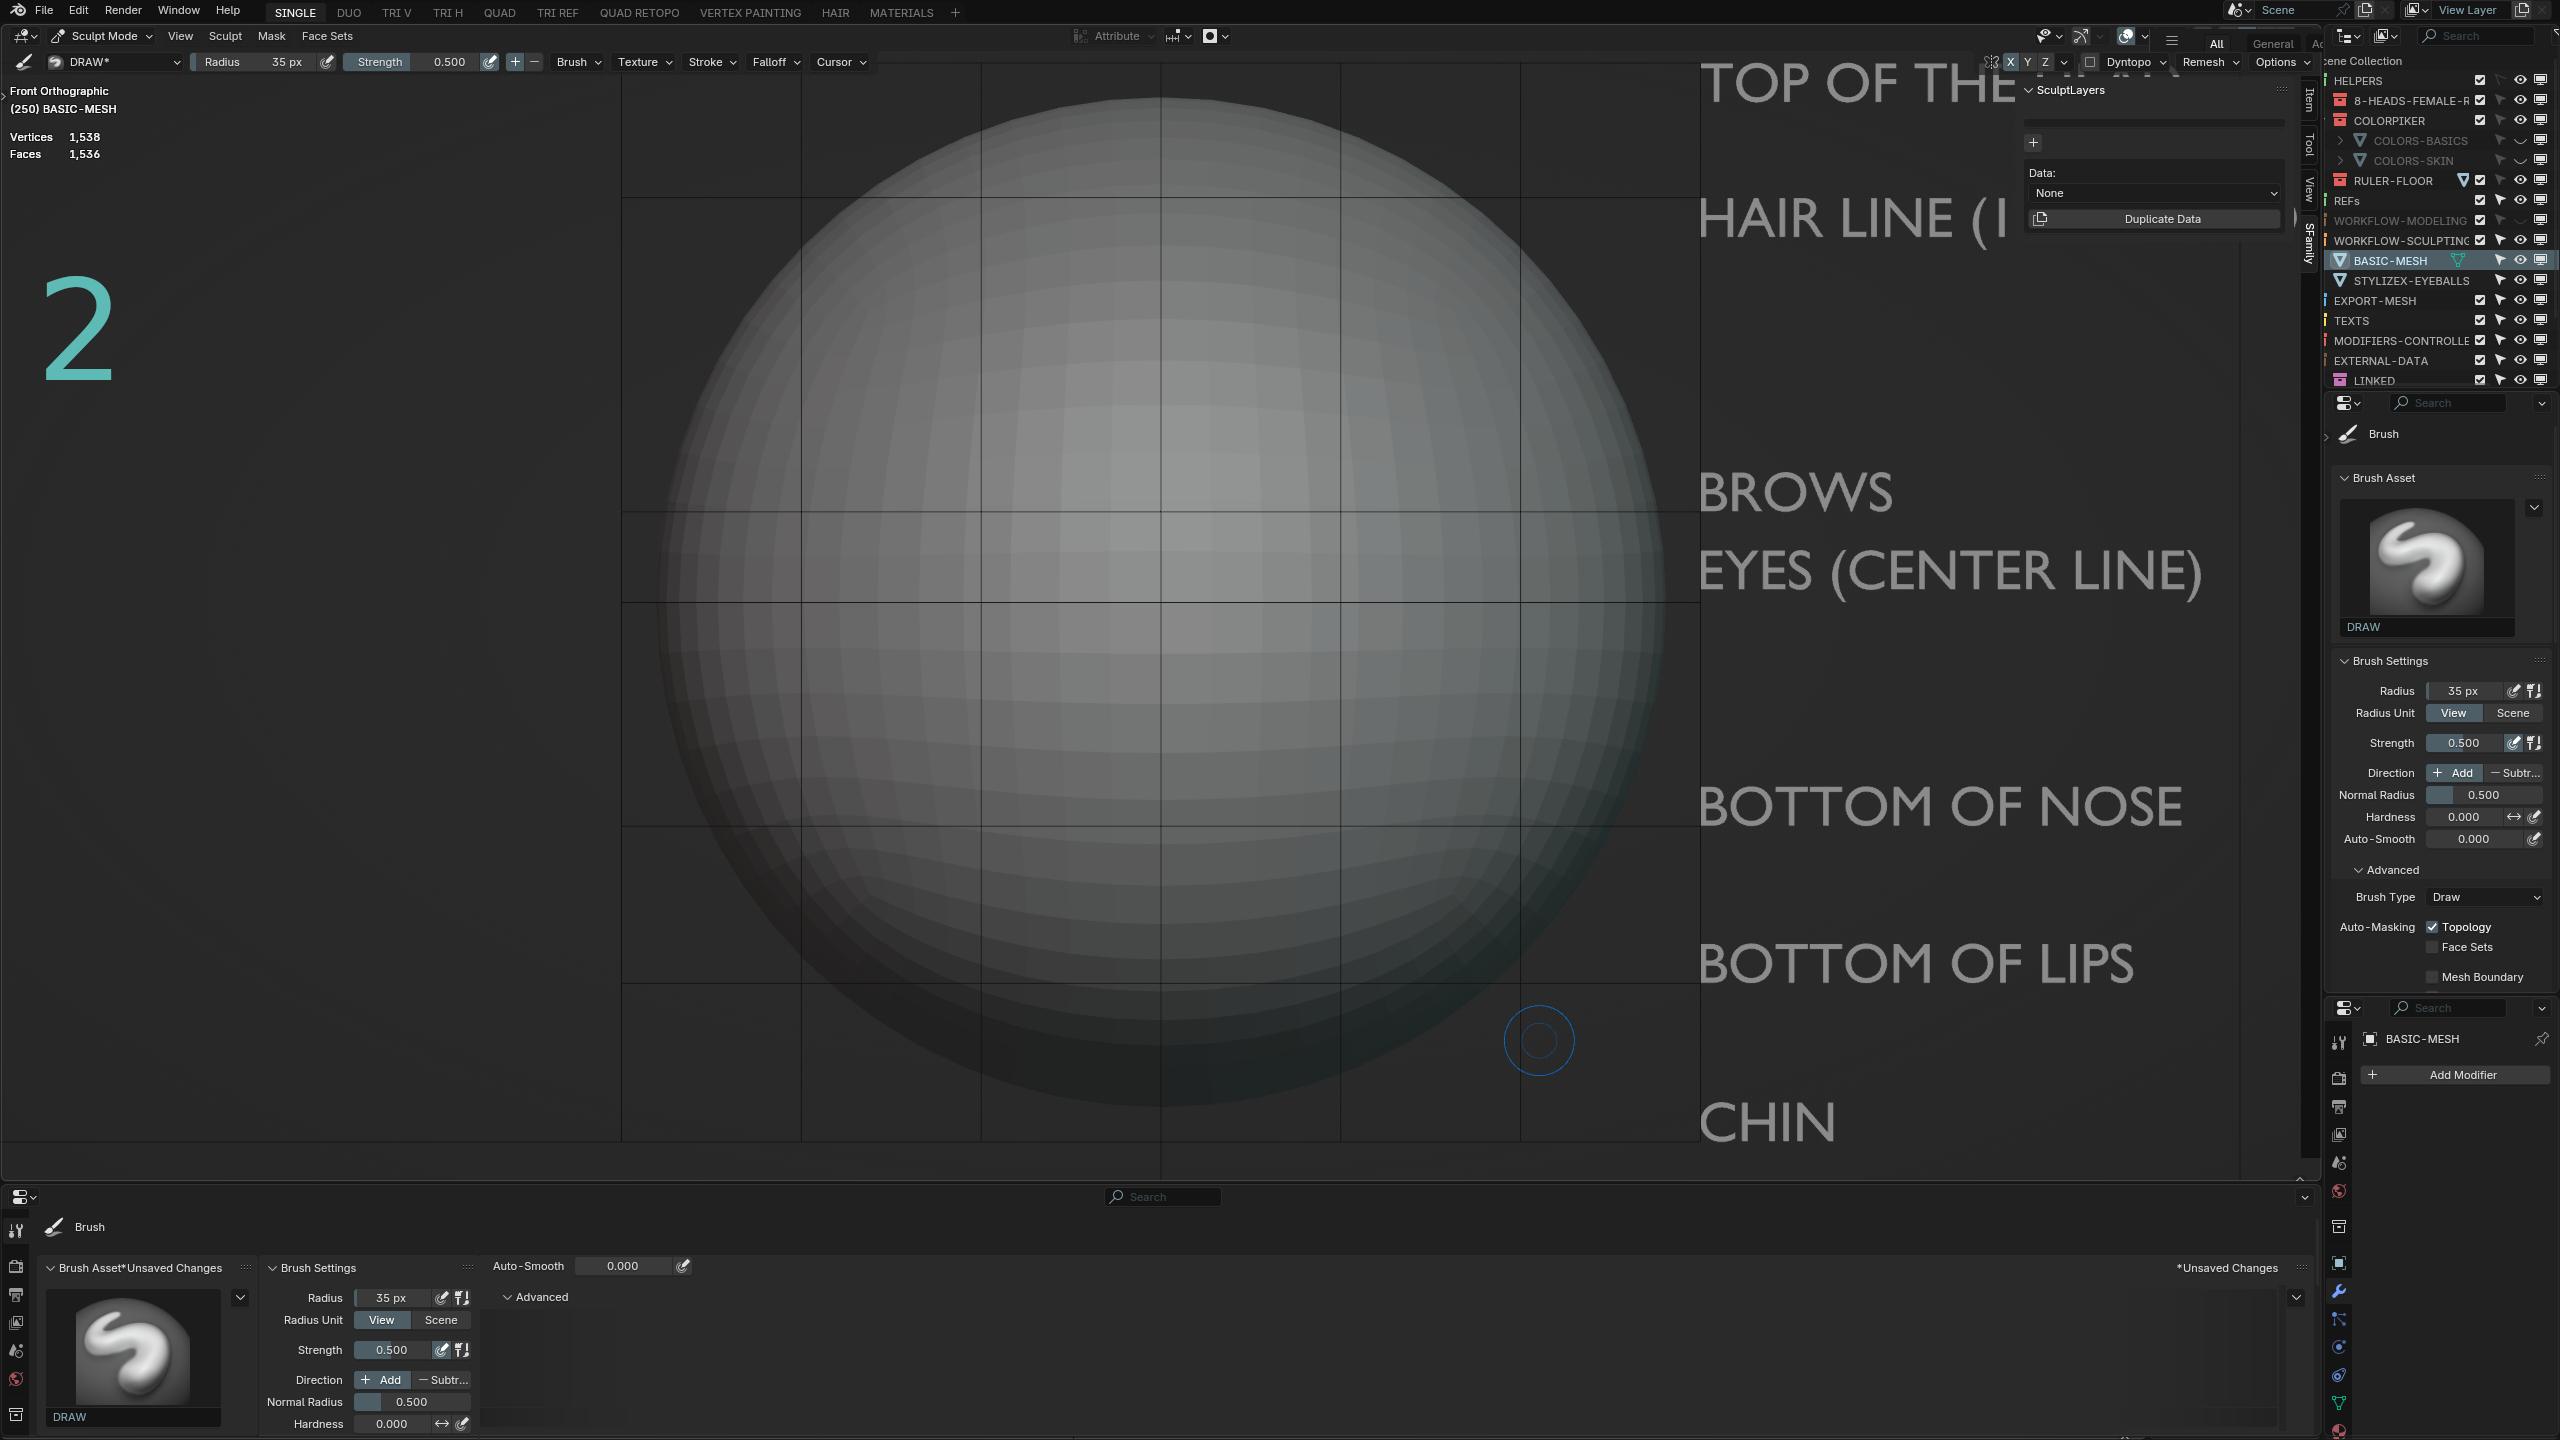Click the Add Modifier button
This screenshot has height=1440, width=2560.
click(2455, 1075)
